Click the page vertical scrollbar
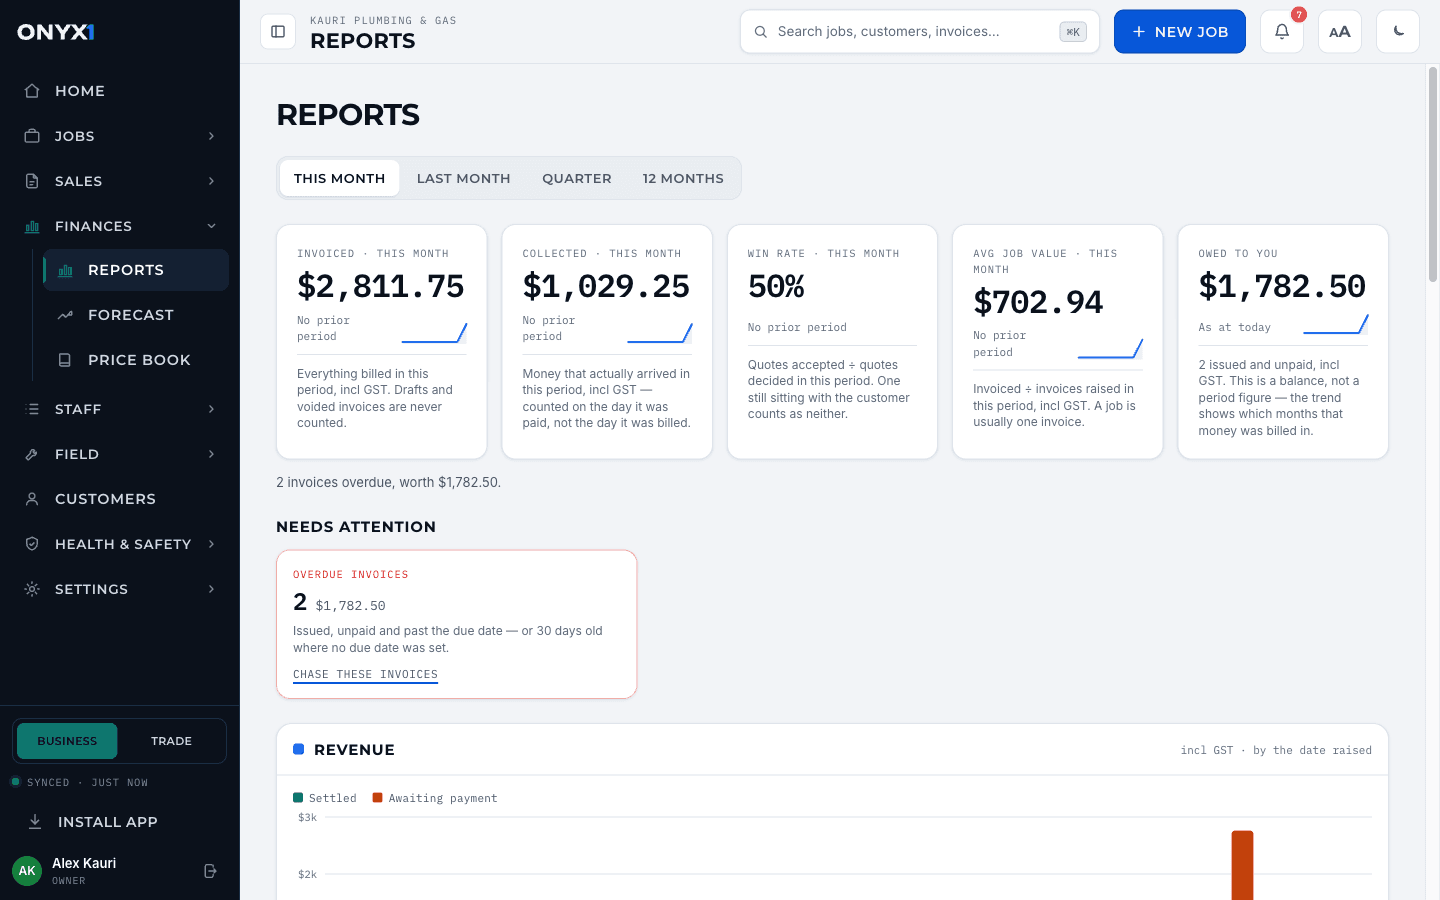 1432,175
